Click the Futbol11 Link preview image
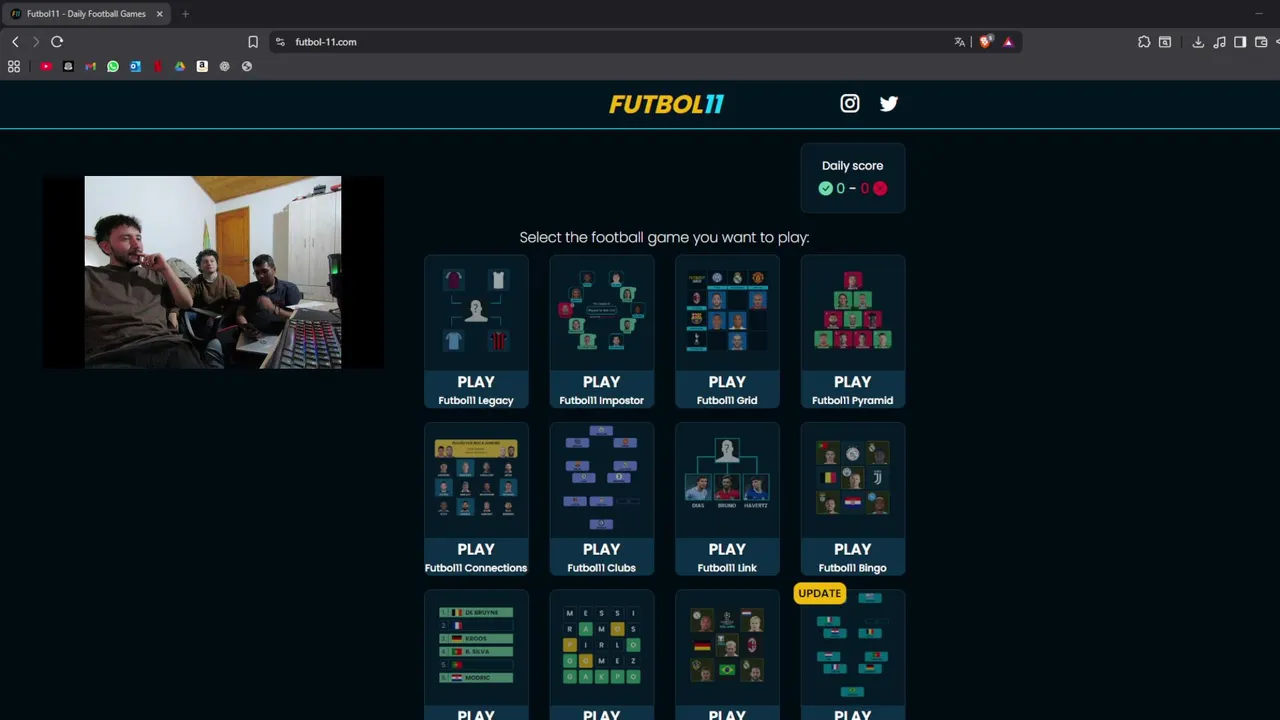 click(727, 480)
